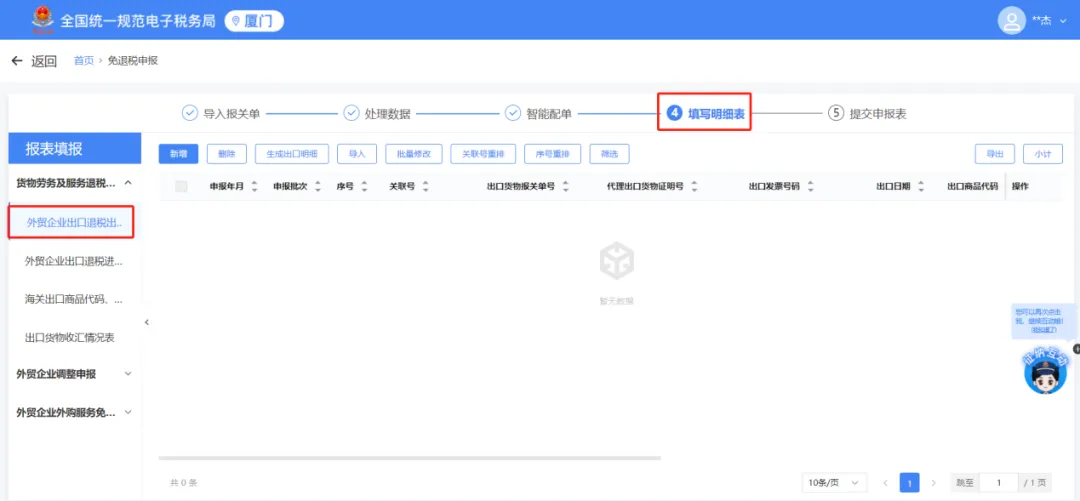Go to step 5 提交申报表
Viewport: 1080px width, 501px height.
tap(867, 114)
